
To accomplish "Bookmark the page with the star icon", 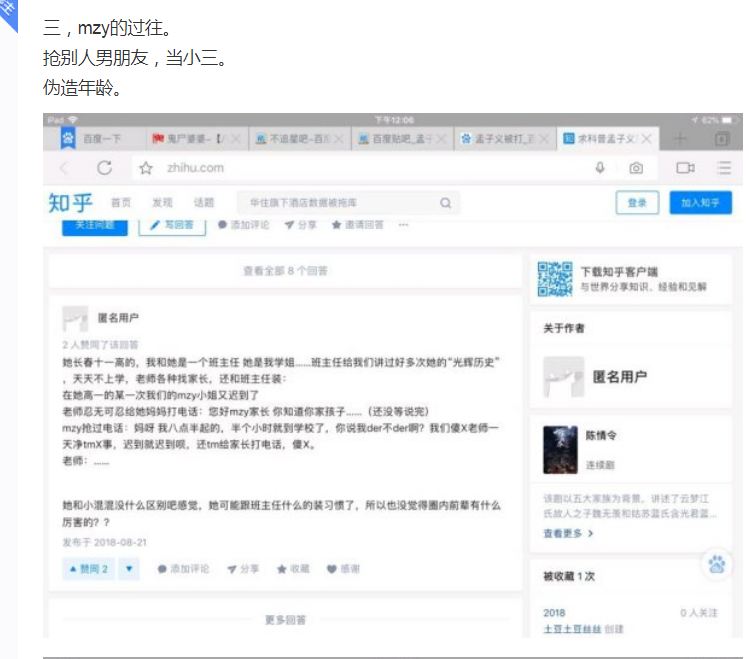I will point(146,168).
